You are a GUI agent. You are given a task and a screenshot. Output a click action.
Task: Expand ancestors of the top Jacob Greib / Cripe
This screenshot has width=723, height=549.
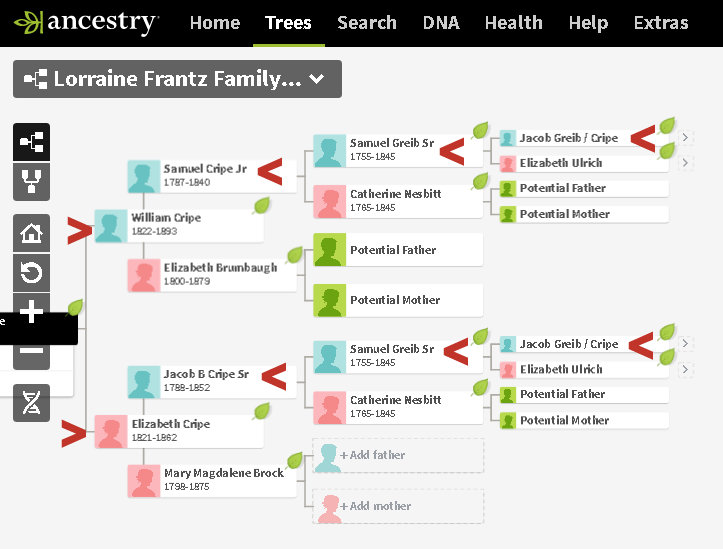[686, 138]
